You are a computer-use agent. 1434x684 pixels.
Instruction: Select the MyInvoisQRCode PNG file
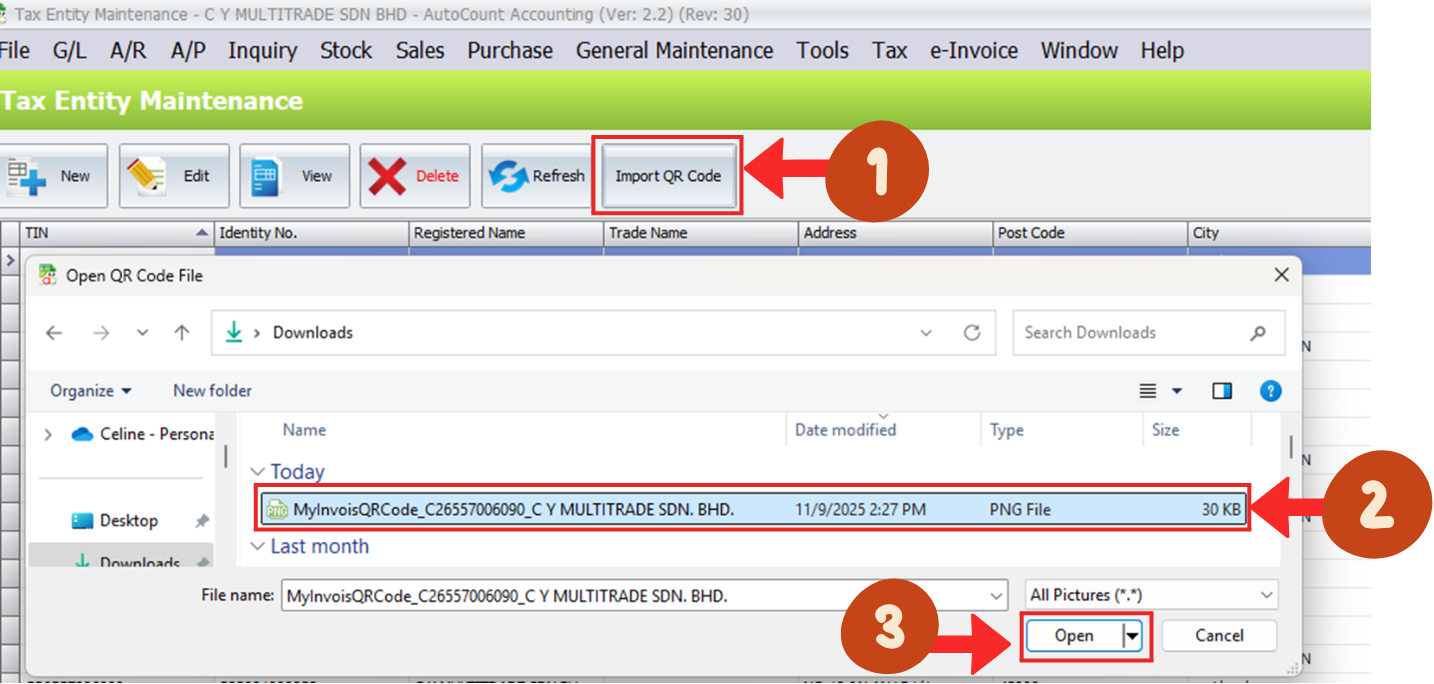point(513,510)
